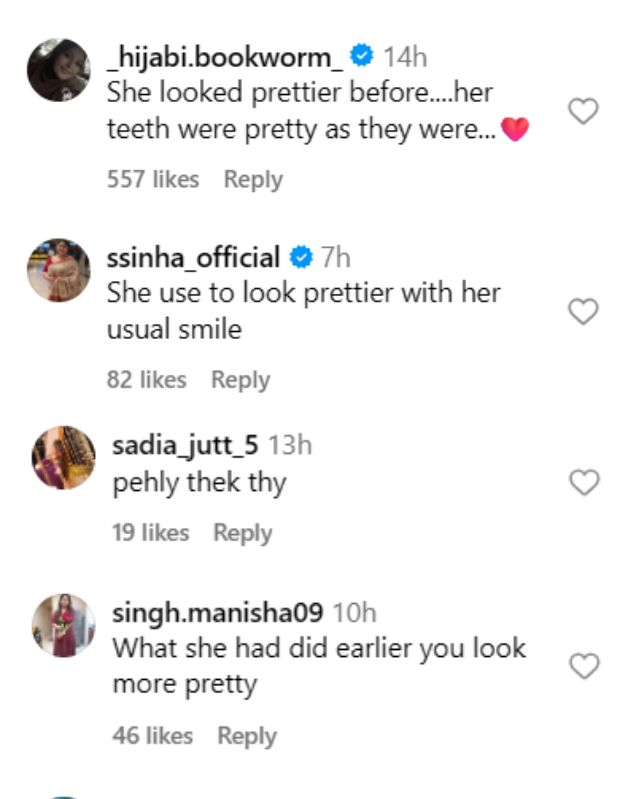The image size is (620, 799).
Task: Visit the ssinha_official username link
Action: click(x=193, y=258)
